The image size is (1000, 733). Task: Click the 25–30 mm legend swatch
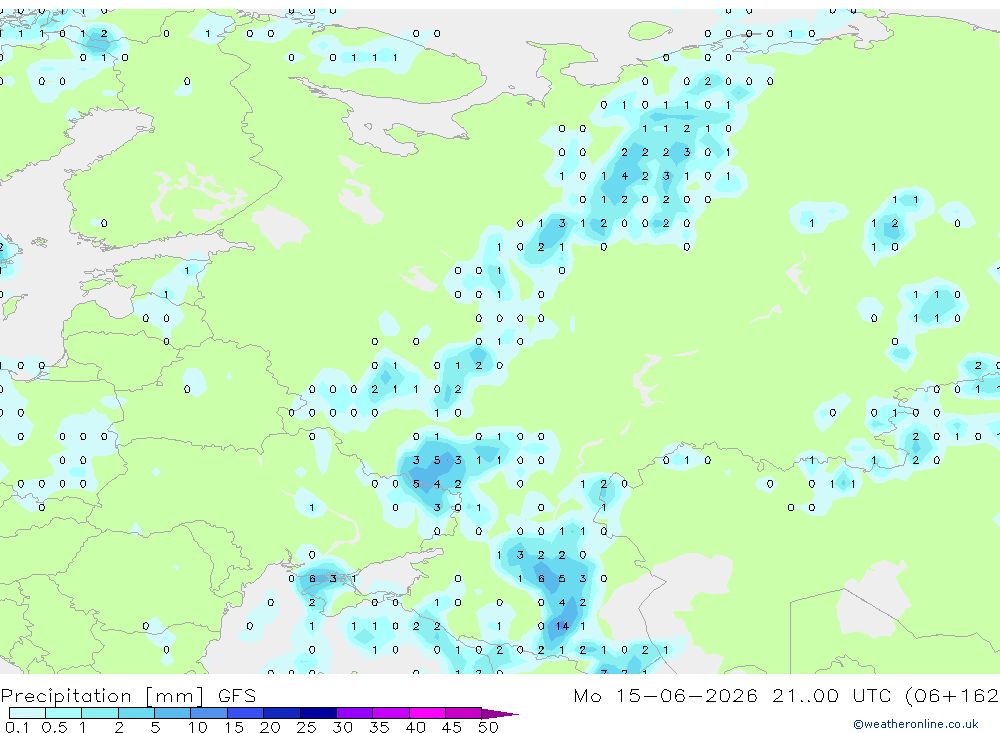click(x=318, y=713)
